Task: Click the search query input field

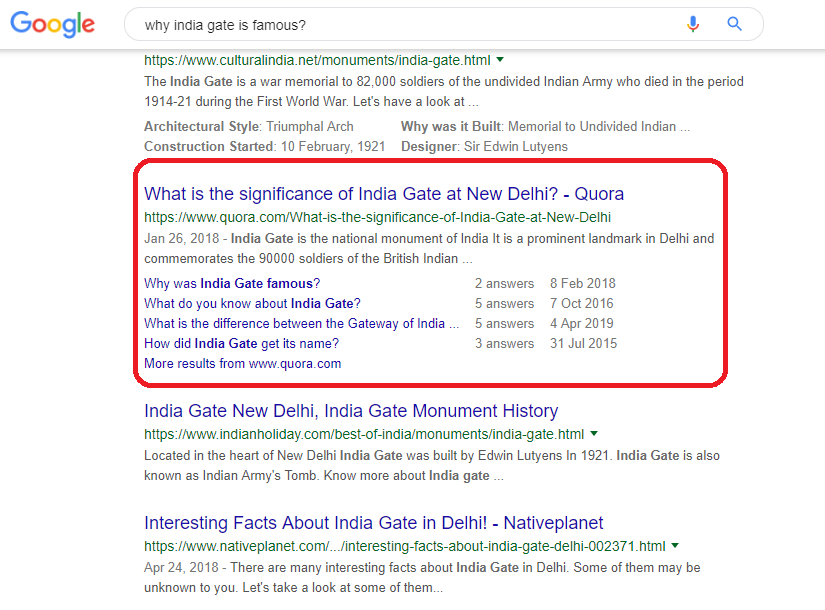Action: 400,24
